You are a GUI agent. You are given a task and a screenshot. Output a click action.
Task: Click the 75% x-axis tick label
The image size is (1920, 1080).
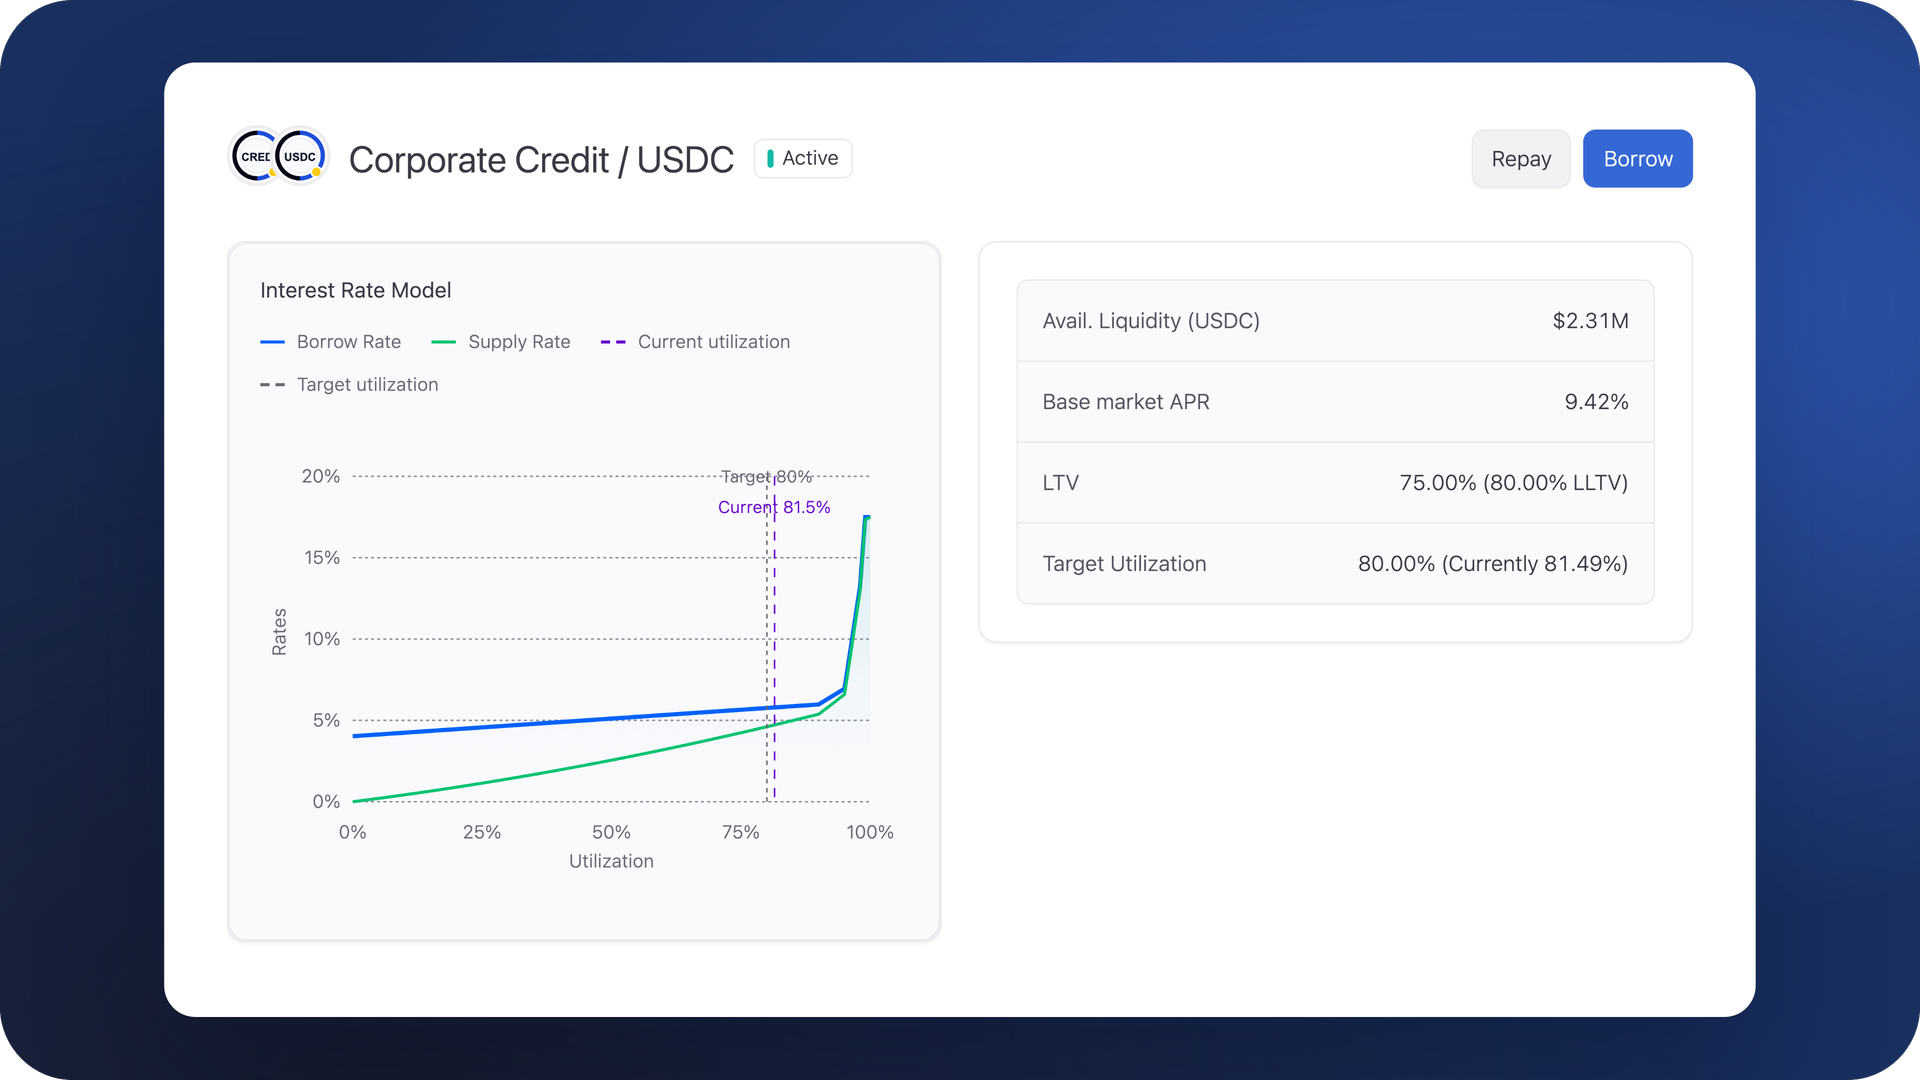740,832
